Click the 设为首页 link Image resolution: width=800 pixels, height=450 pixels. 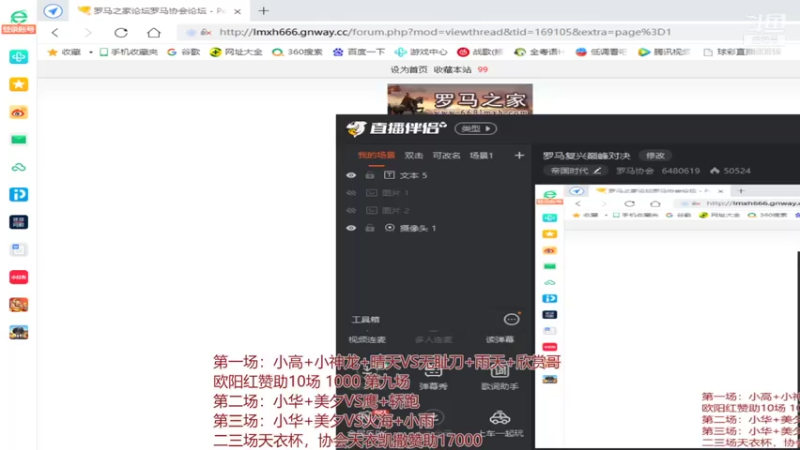409,69
